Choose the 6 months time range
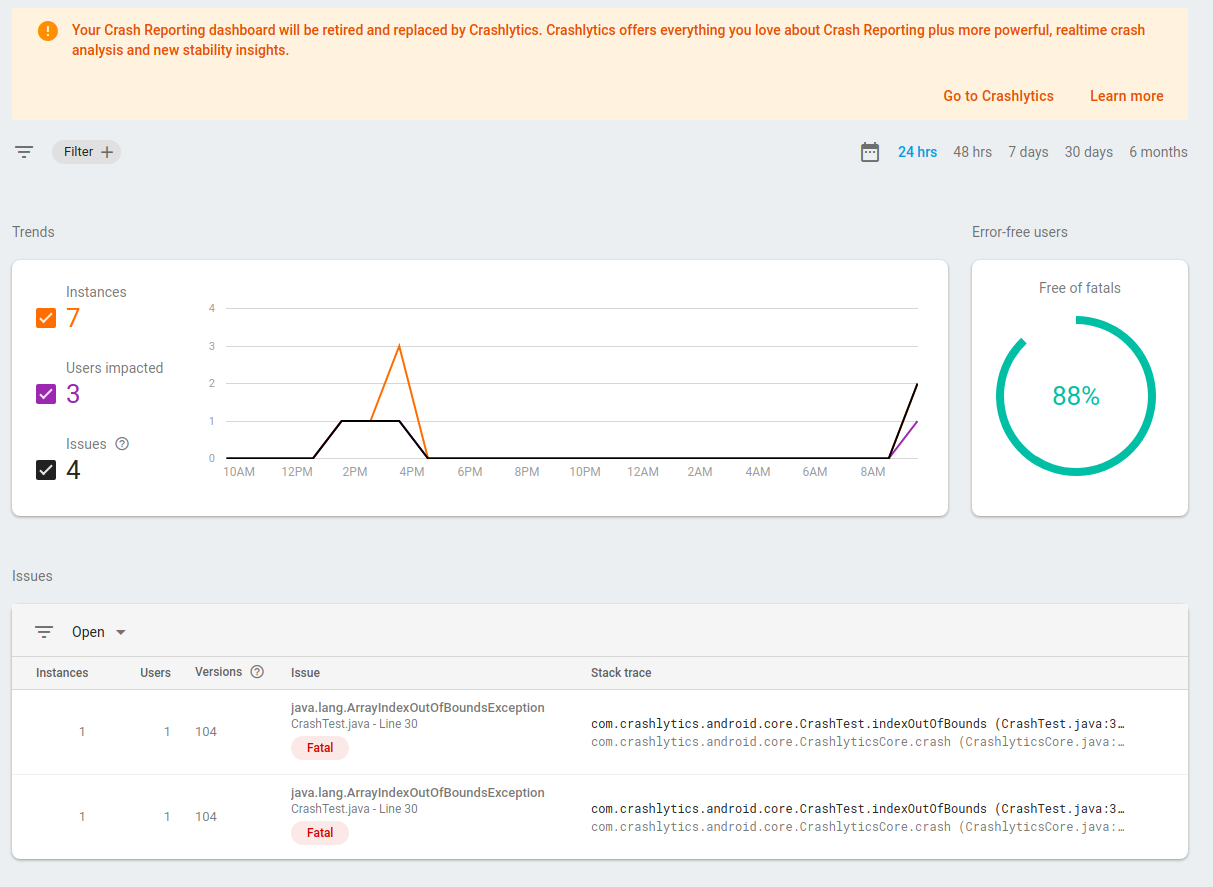 pos(1158,152)
